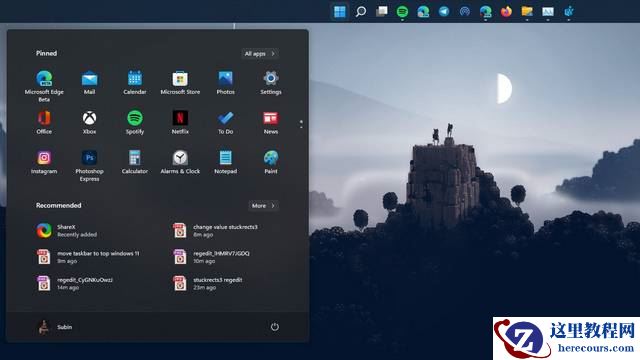
Task: Open File Explorer from the taskbar
Action: [x=527, y=11]
